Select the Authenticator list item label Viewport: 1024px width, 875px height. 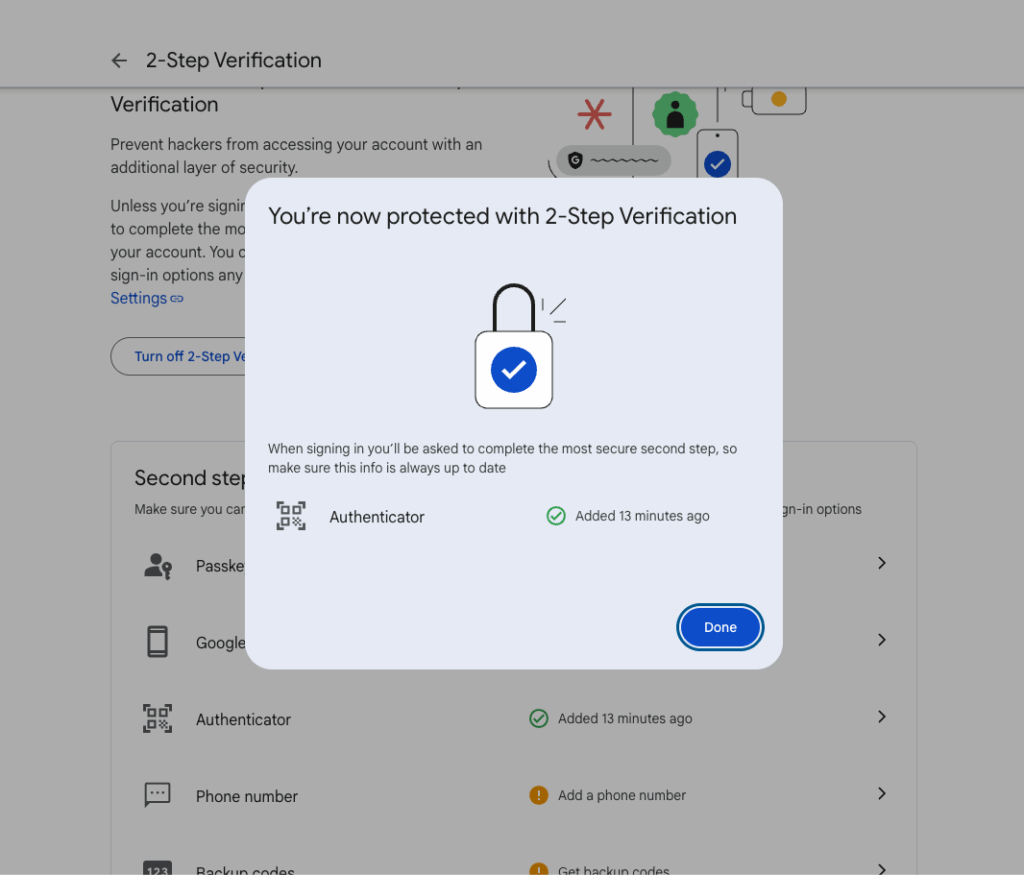click(x=243, y=720)
